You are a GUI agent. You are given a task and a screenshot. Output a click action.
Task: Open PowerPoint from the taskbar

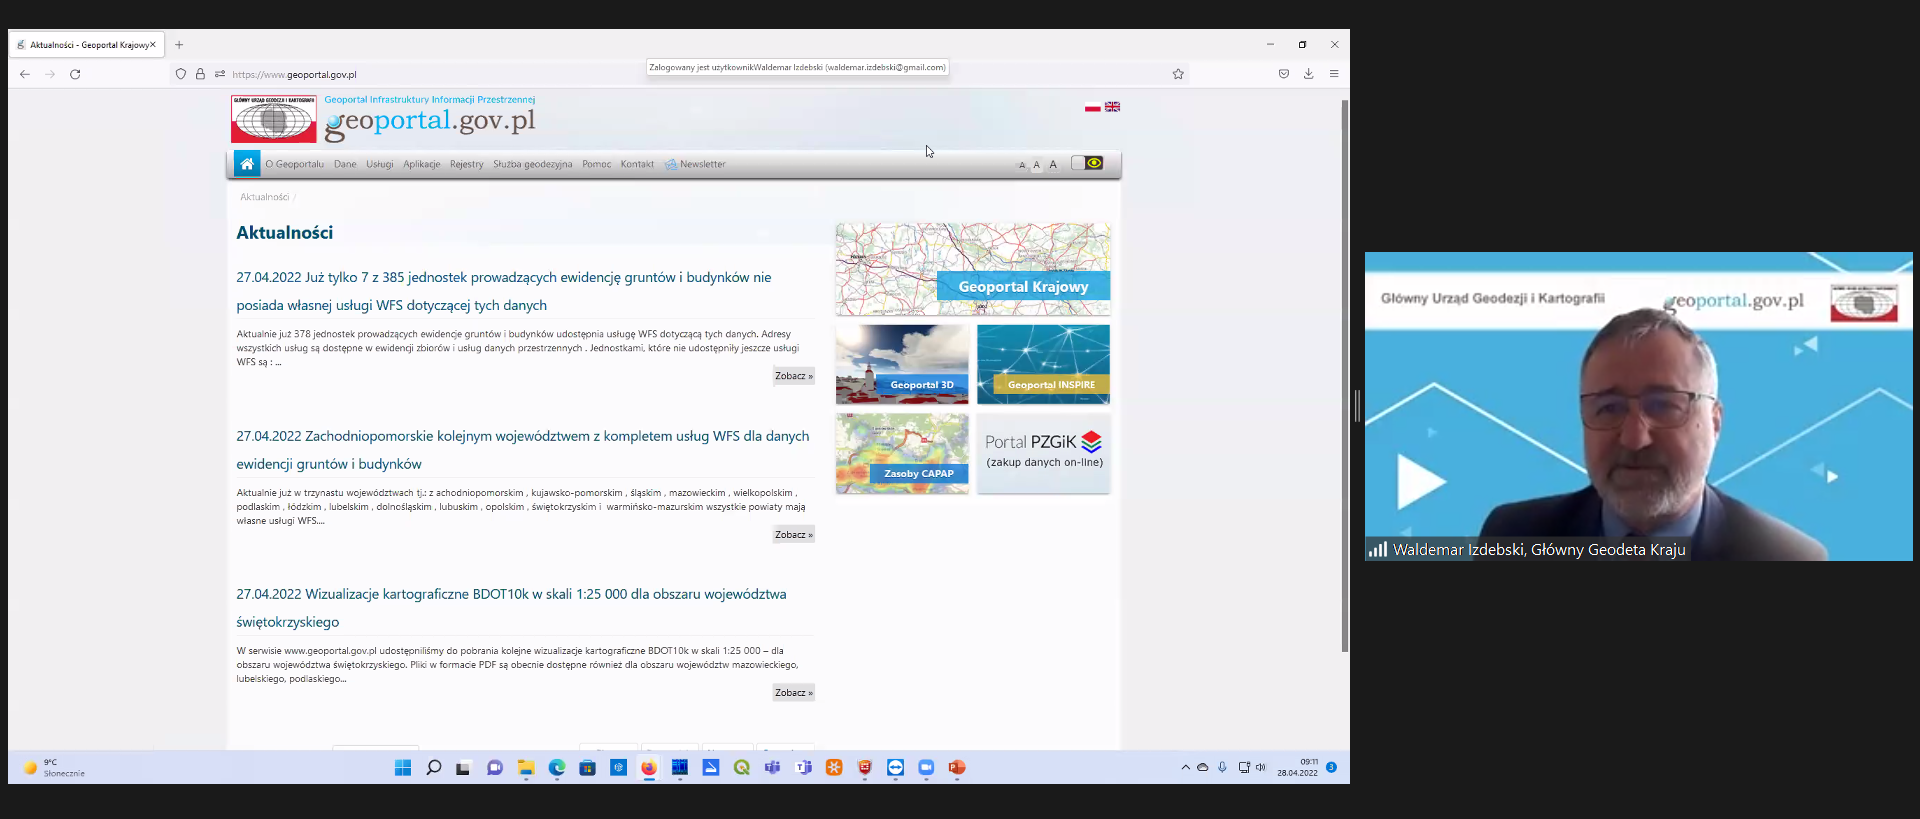(957, 768)
